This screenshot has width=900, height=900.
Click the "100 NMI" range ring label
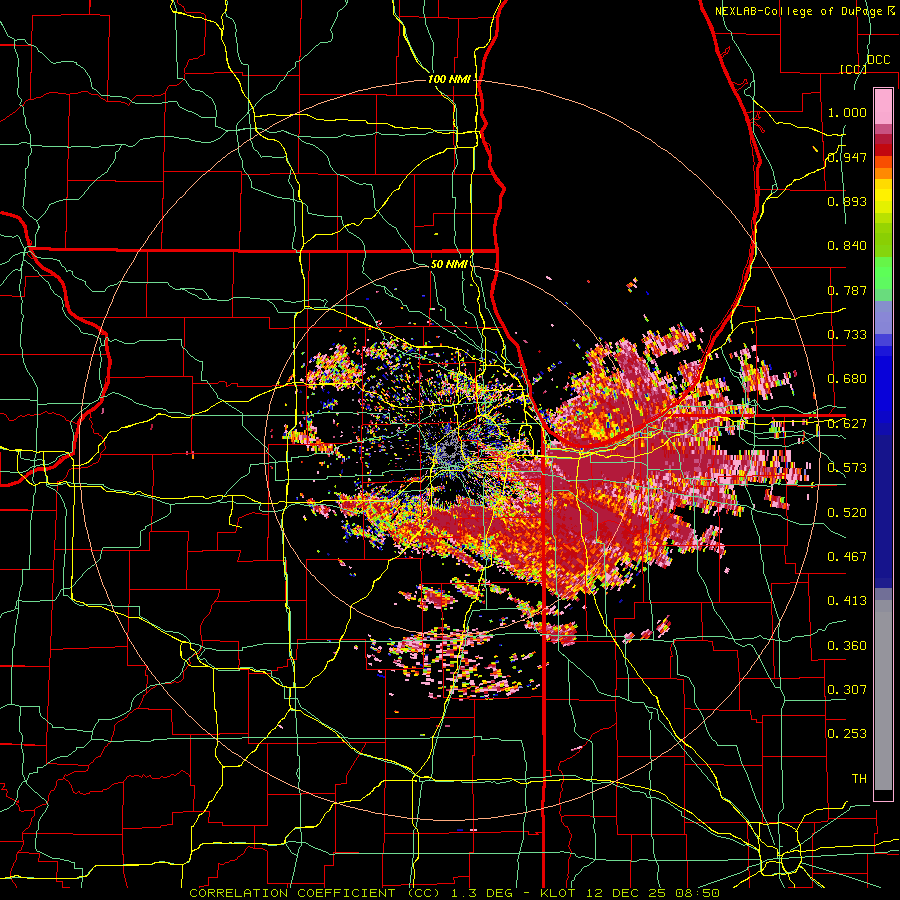pyautogui.click(x=449, y=79)
